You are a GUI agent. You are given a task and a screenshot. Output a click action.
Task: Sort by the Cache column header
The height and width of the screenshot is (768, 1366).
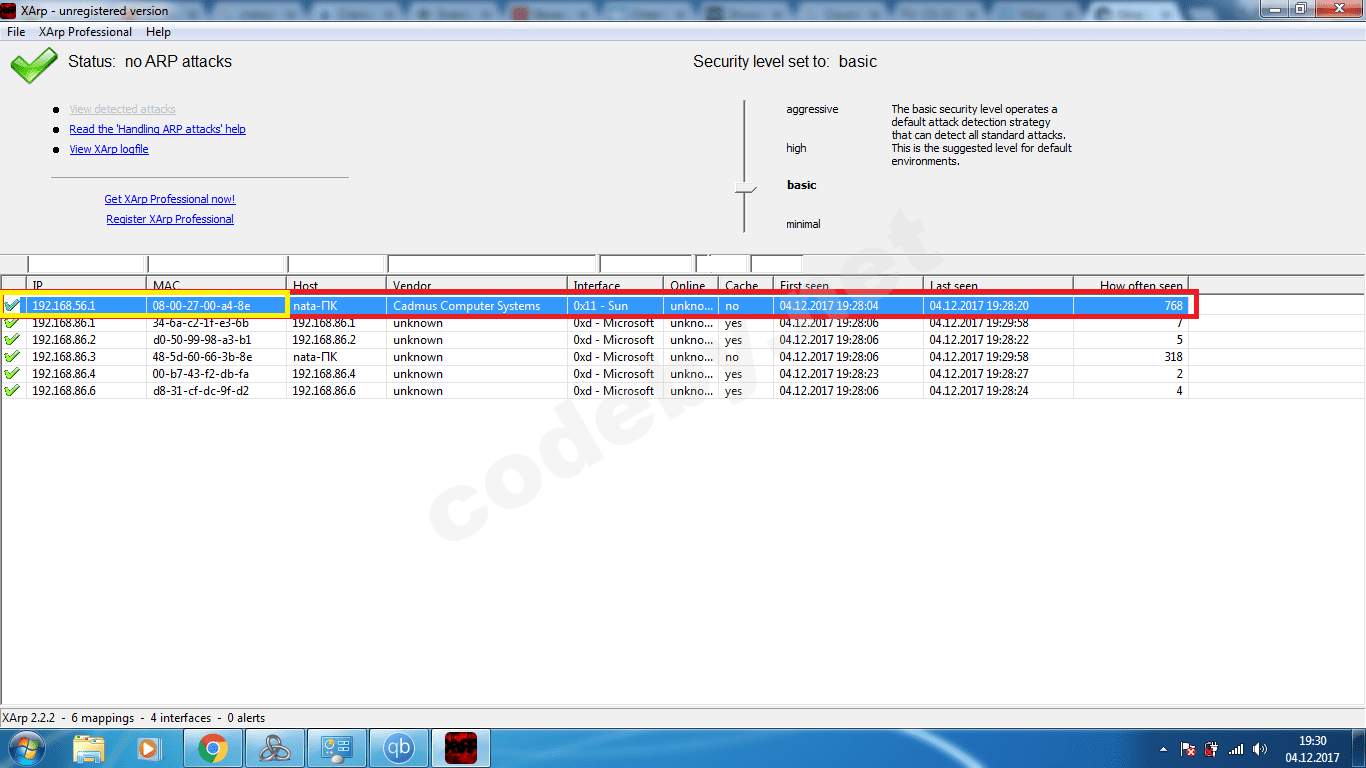[746, 285]
